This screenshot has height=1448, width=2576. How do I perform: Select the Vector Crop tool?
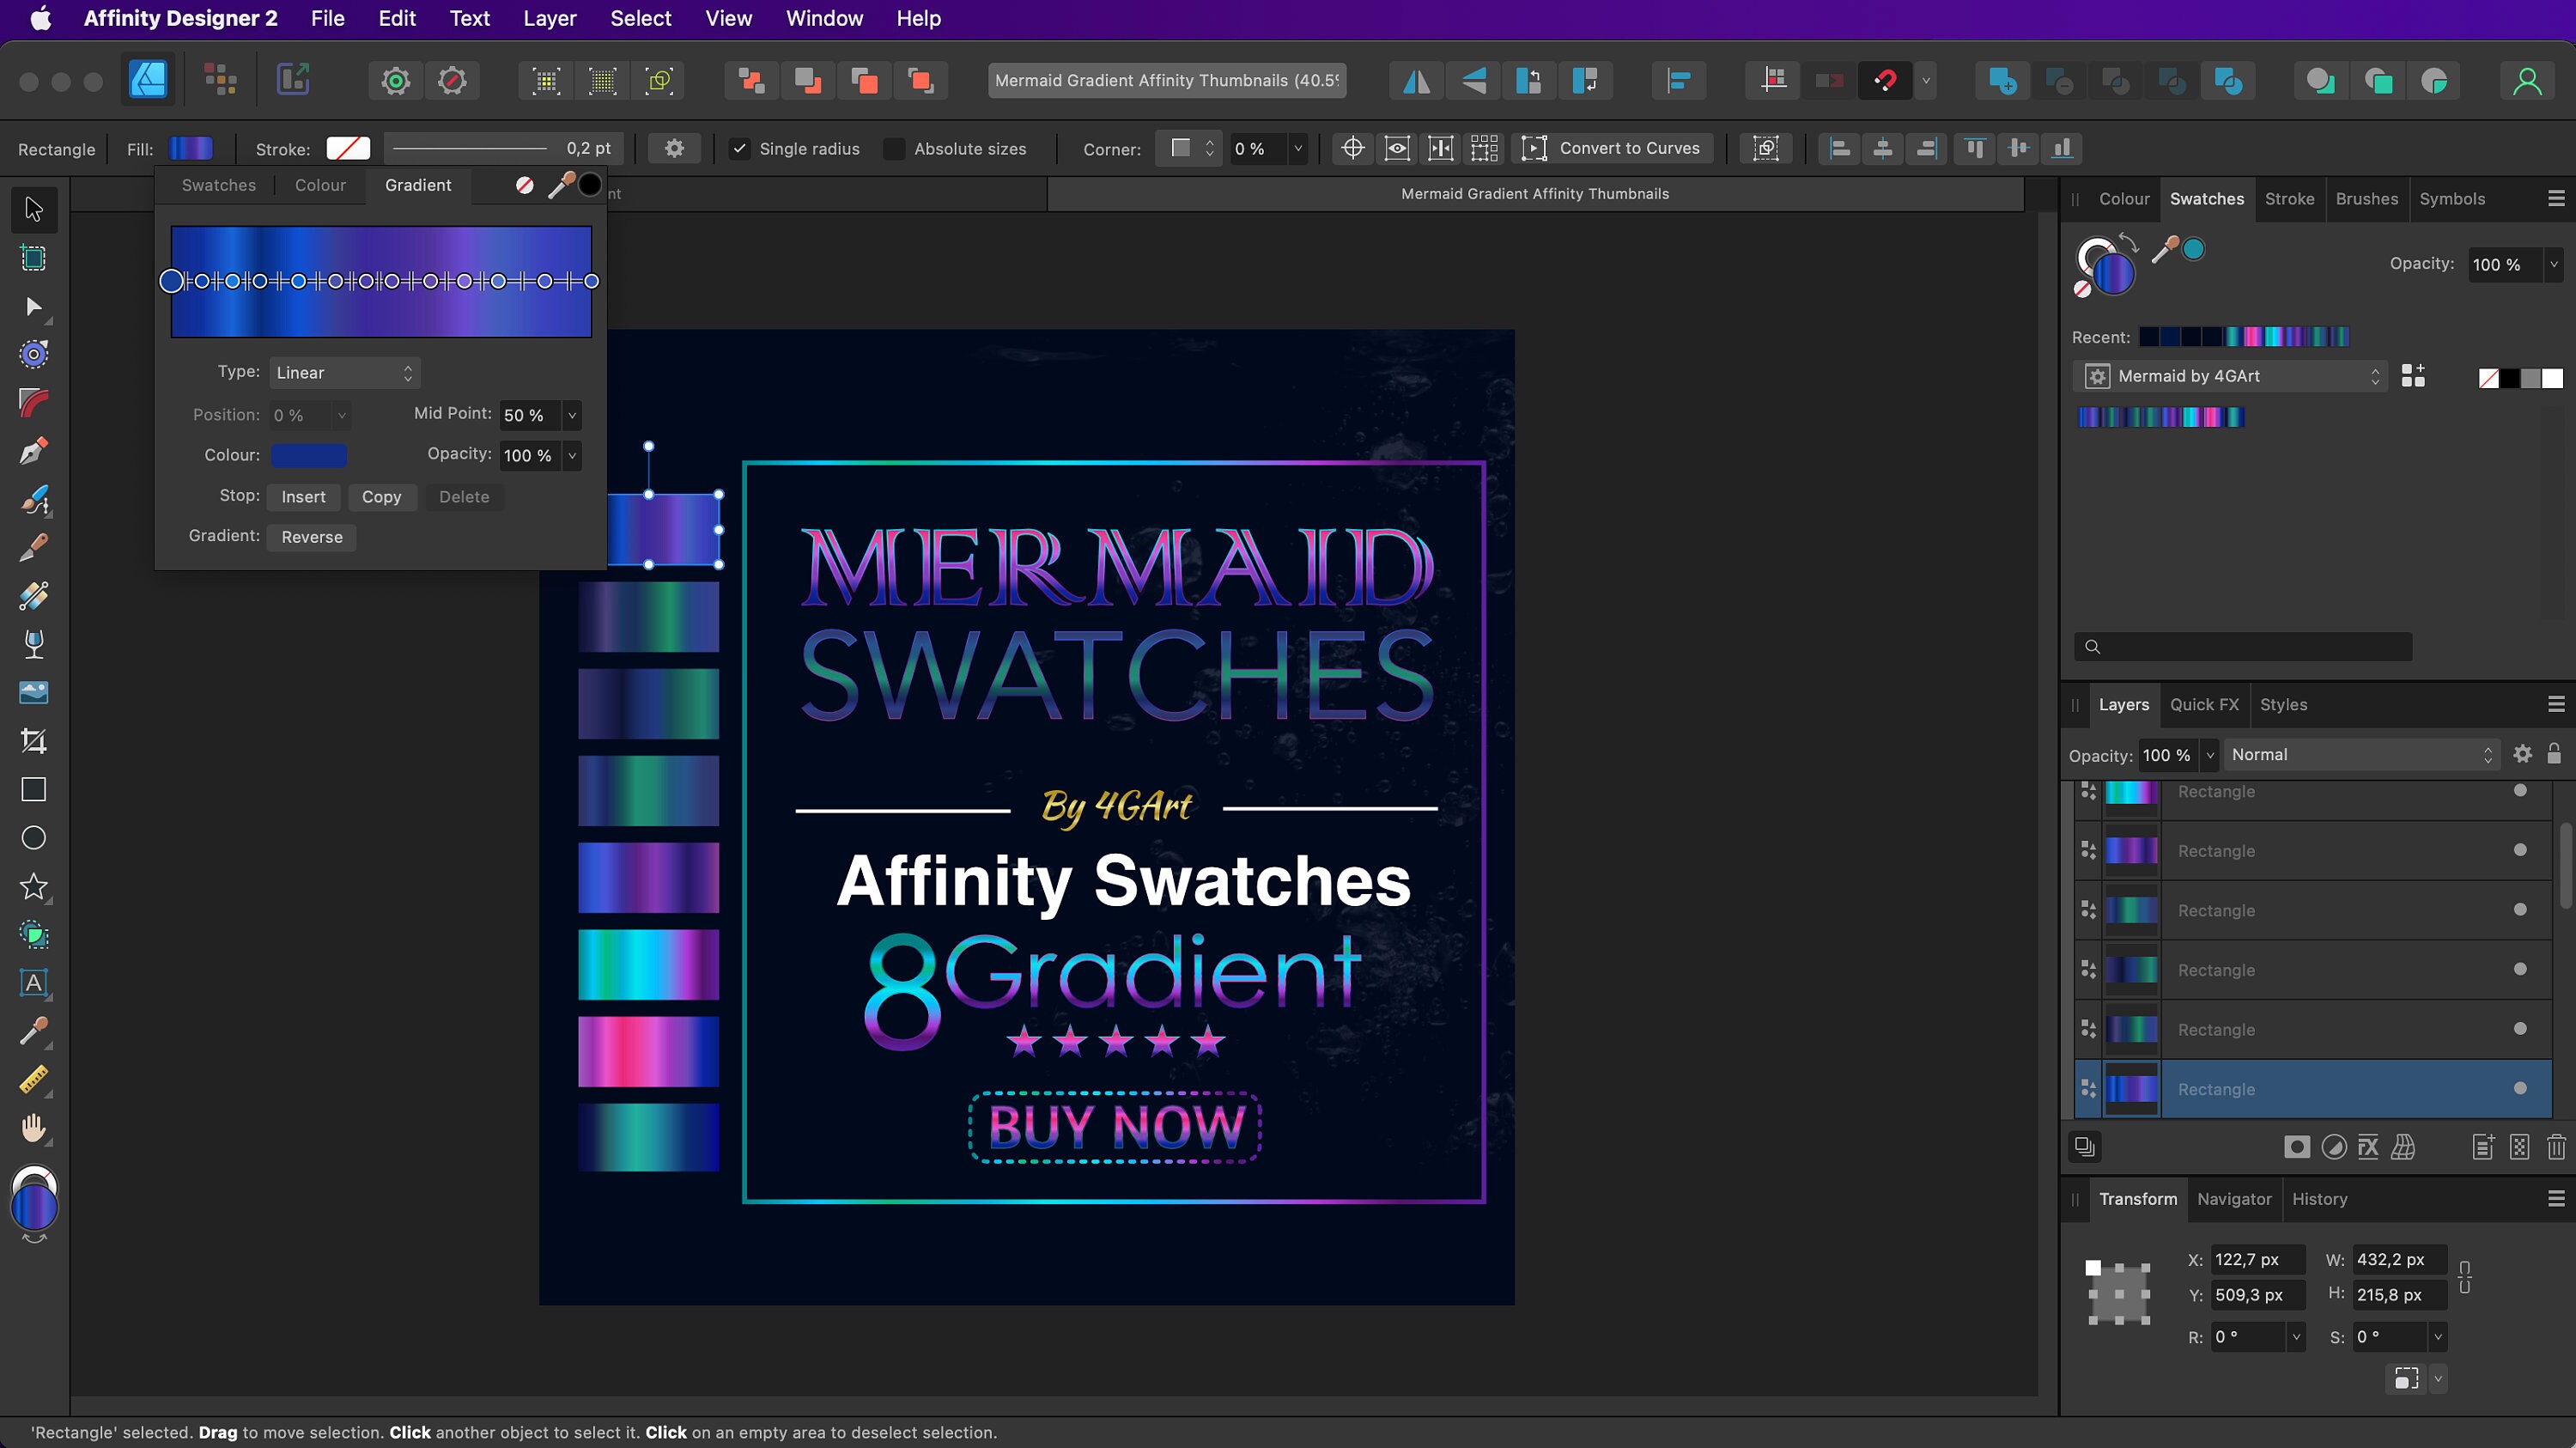[33, 741]
